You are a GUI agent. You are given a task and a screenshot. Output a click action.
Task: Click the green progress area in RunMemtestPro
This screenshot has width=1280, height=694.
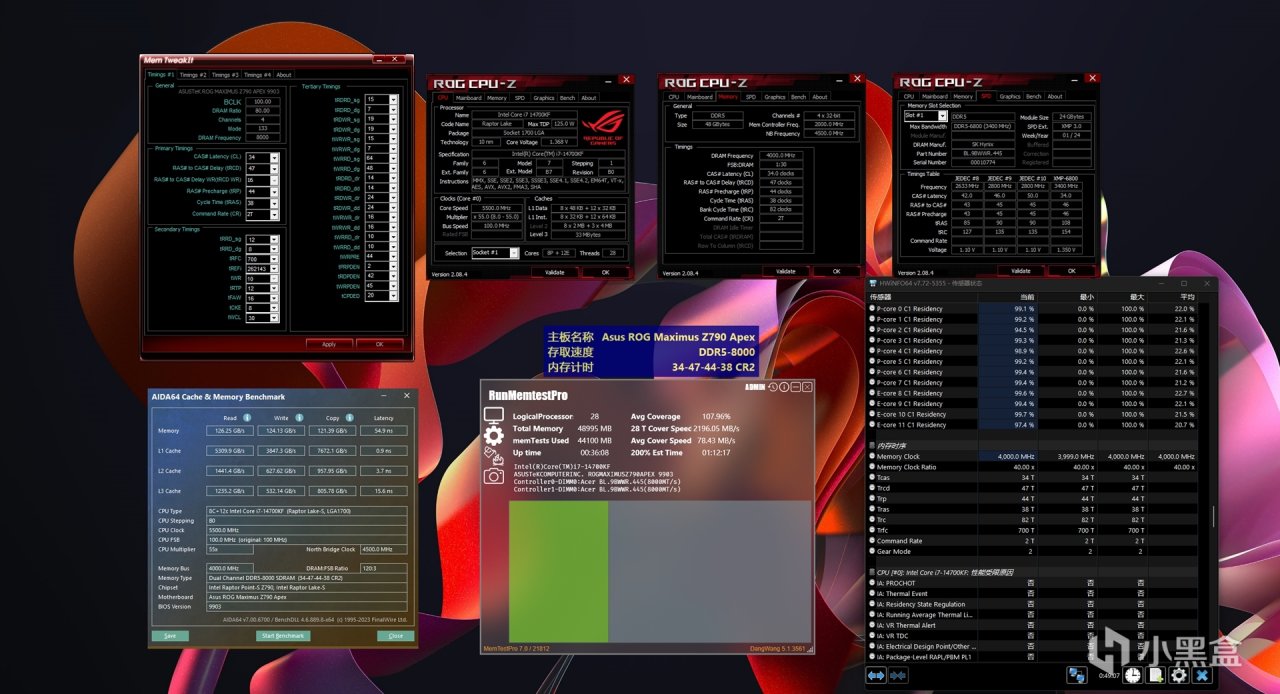coord(558,571)
